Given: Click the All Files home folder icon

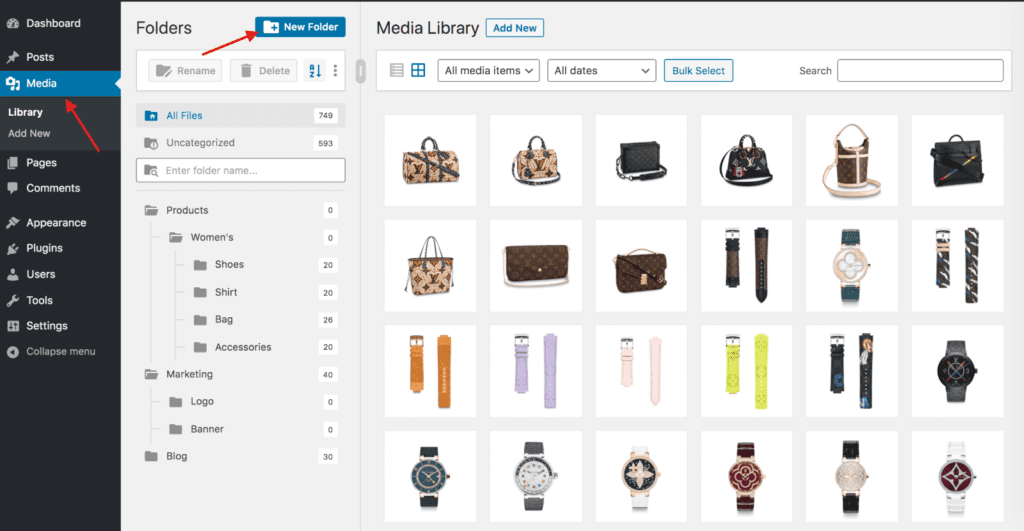Looking at the screenshot, I should point(151,116).
